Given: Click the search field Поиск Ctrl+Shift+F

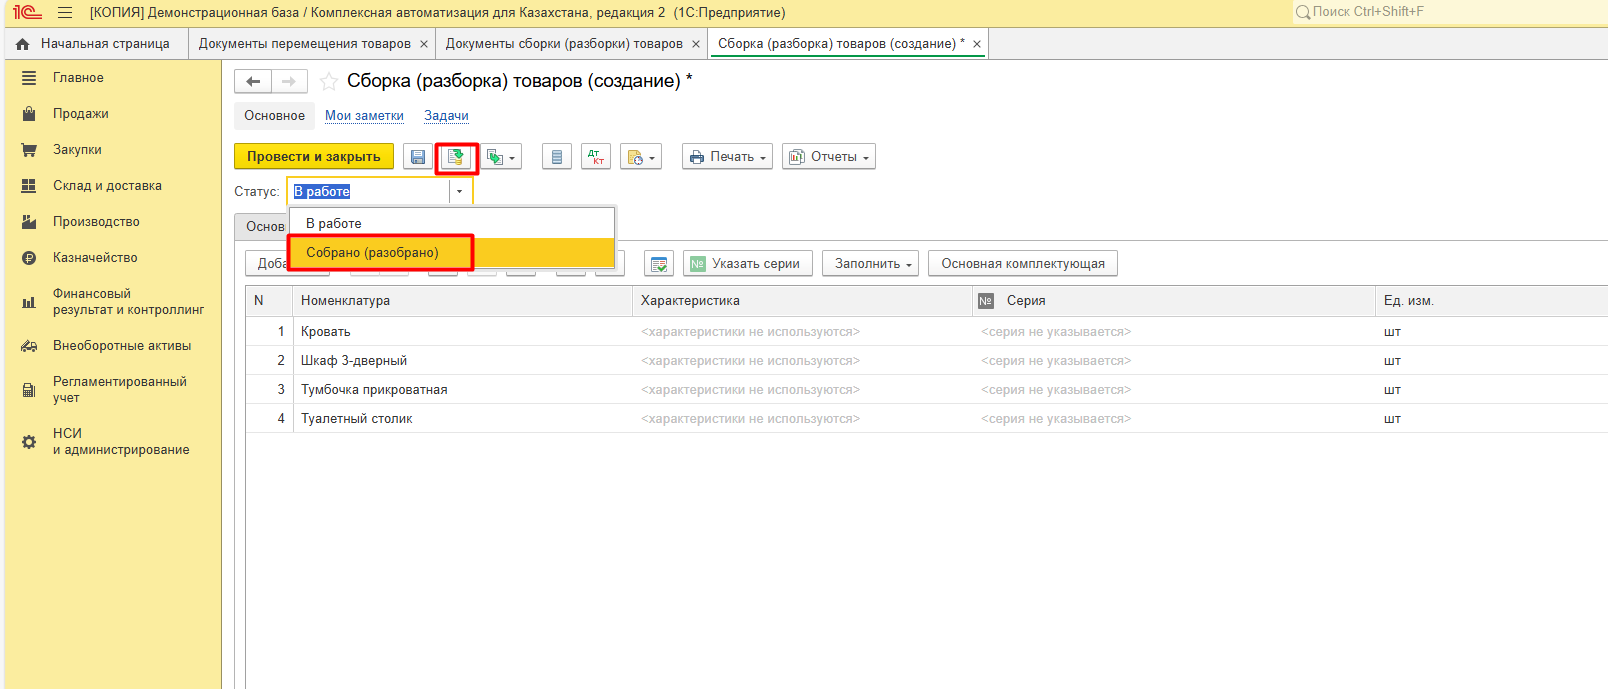Looking at the screenshot, I should click(1450, 12).
